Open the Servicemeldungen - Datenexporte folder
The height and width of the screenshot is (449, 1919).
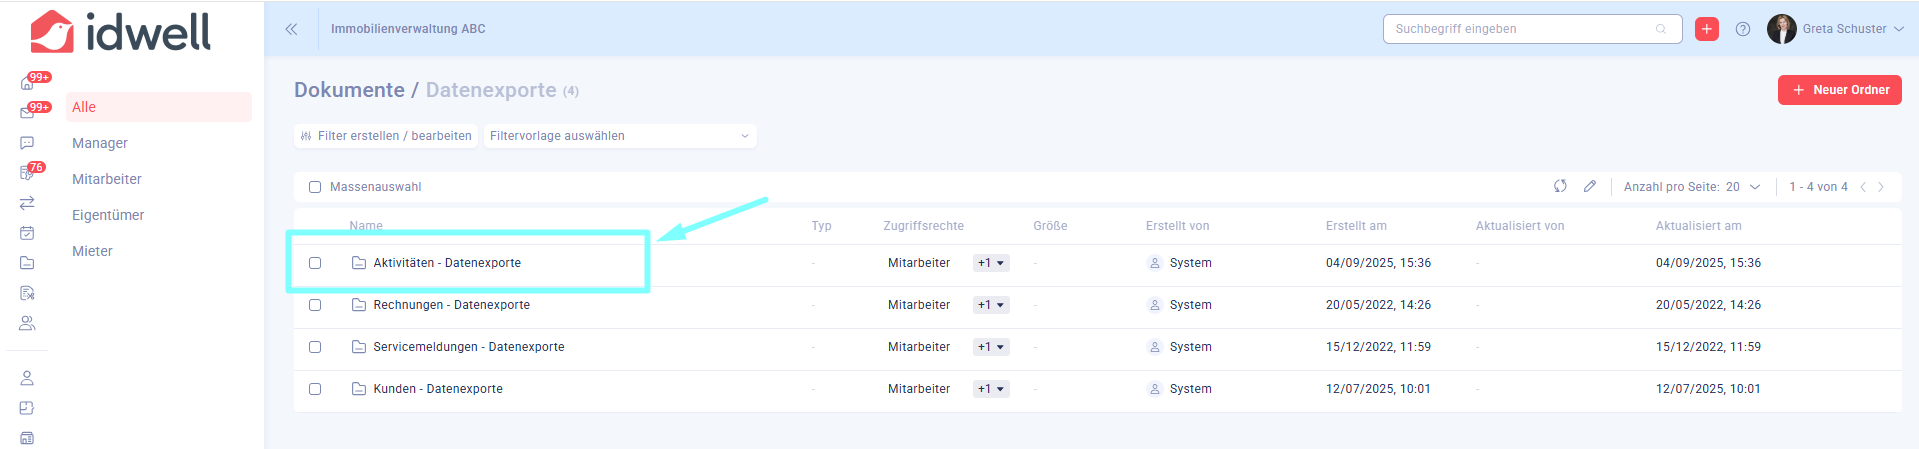(468, 347)
